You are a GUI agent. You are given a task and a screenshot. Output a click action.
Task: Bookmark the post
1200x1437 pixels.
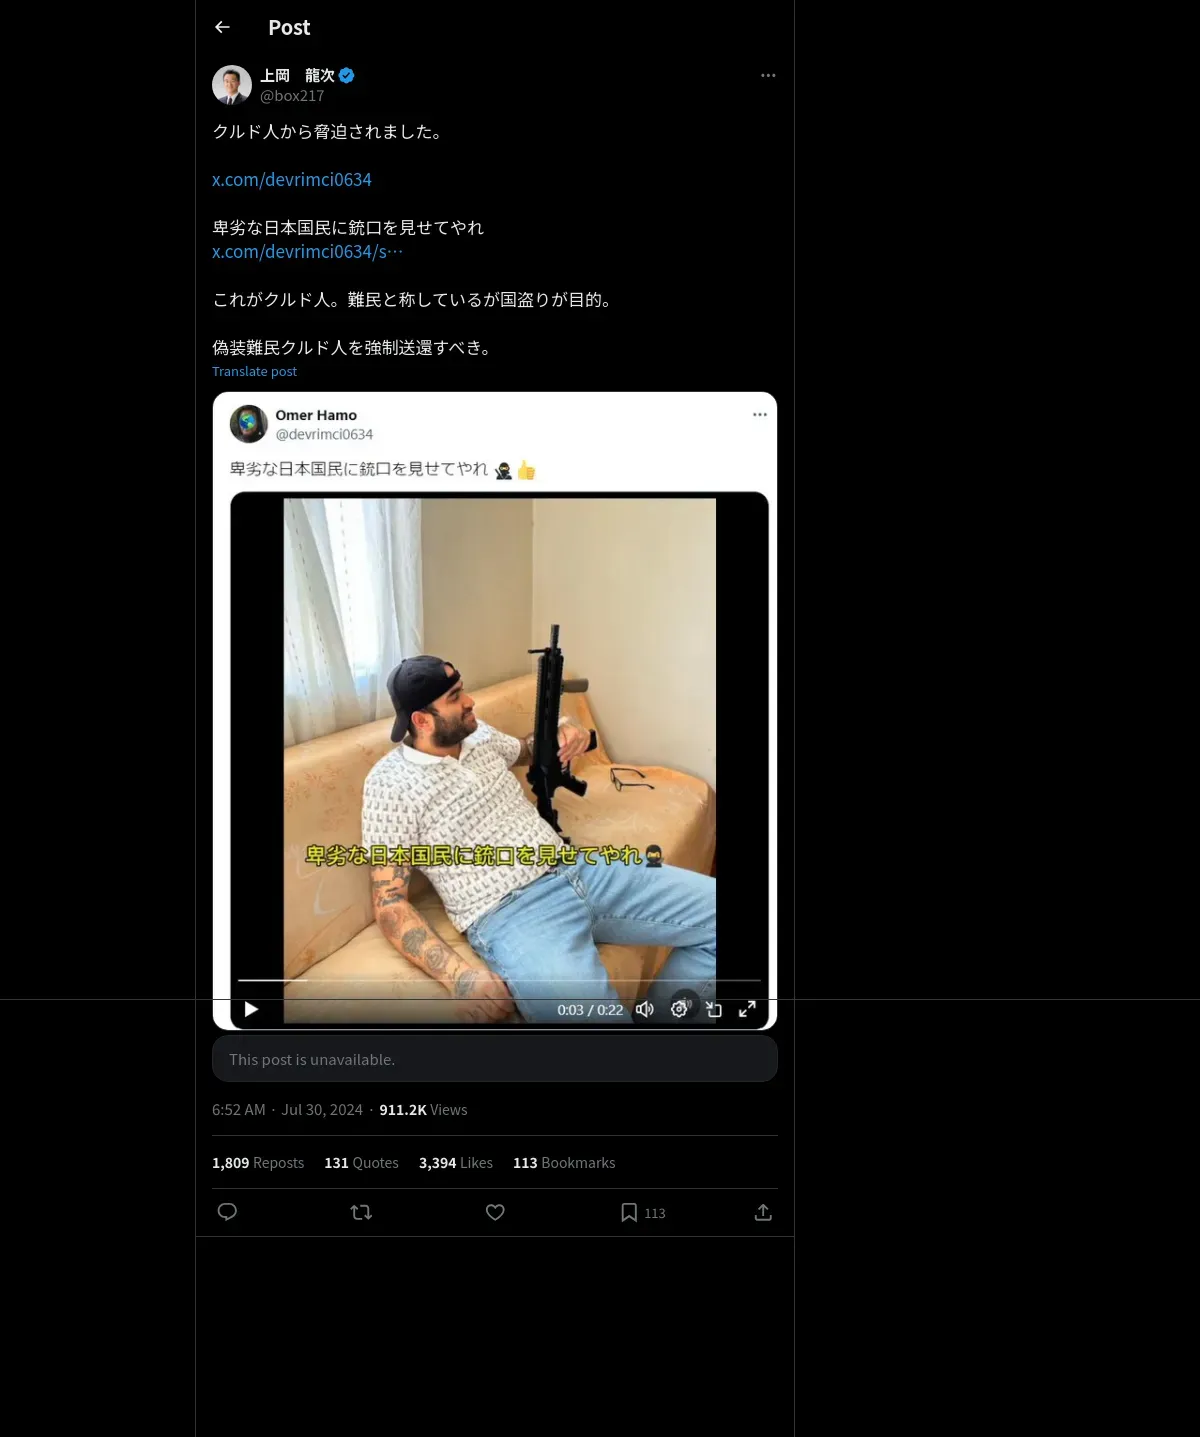[x=629, y=1212]
